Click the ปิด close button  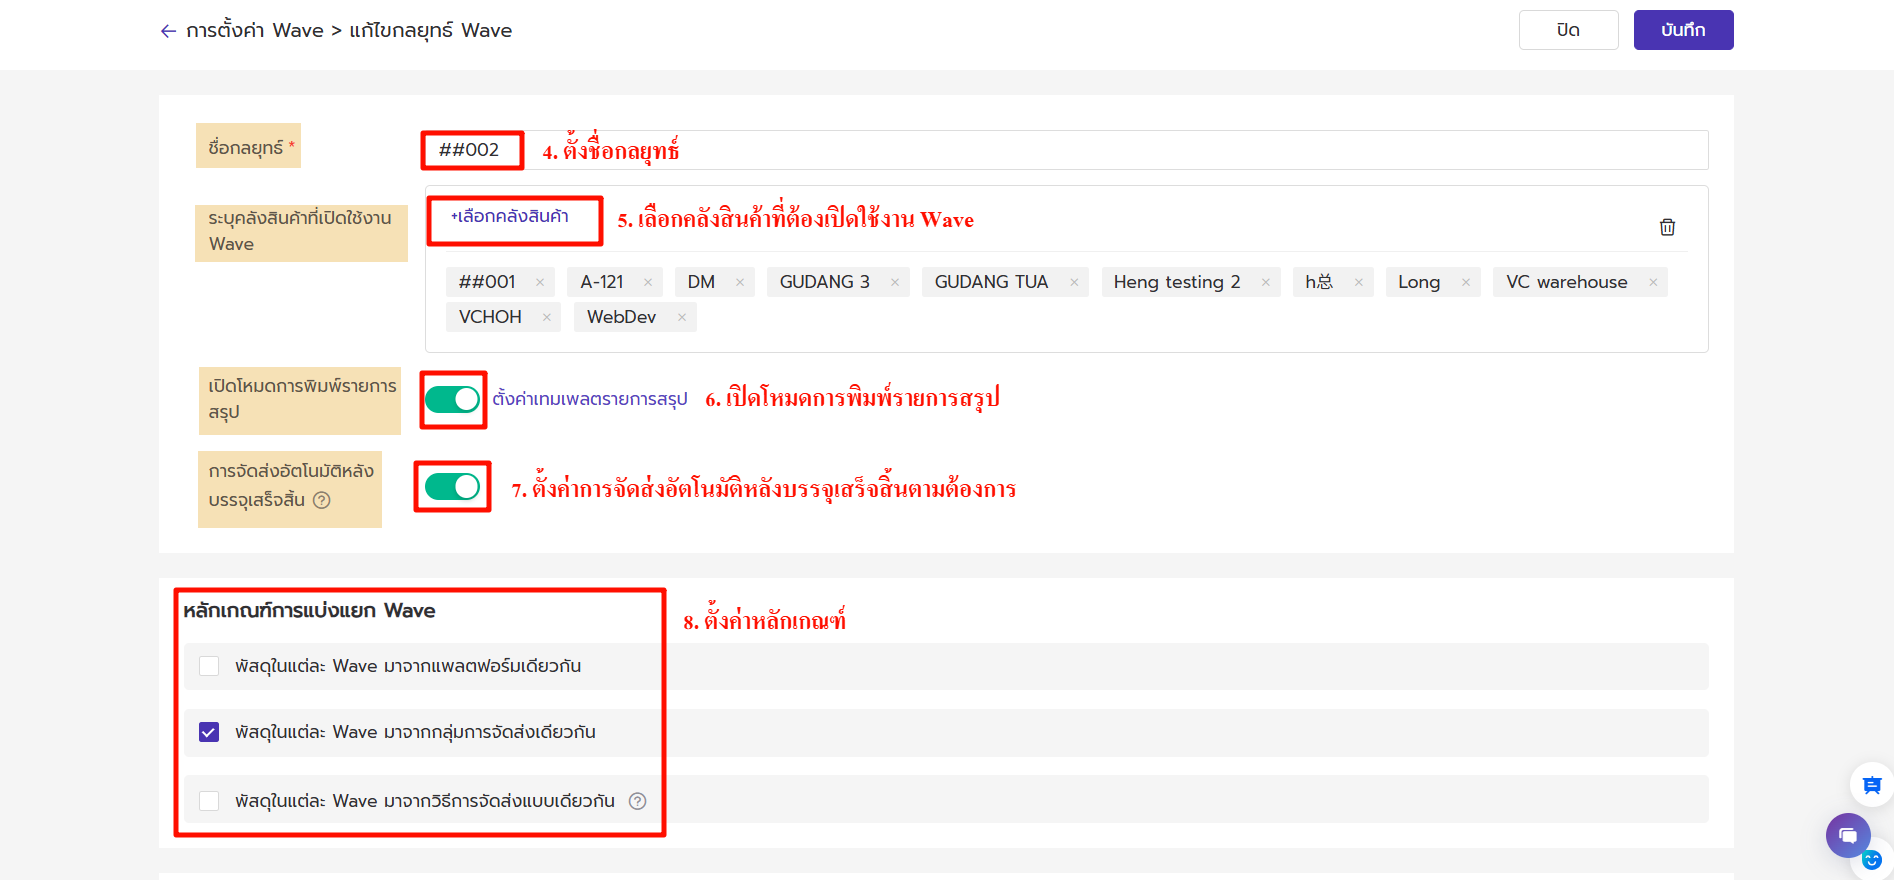pyautogui.click(x=1568, y=30)
